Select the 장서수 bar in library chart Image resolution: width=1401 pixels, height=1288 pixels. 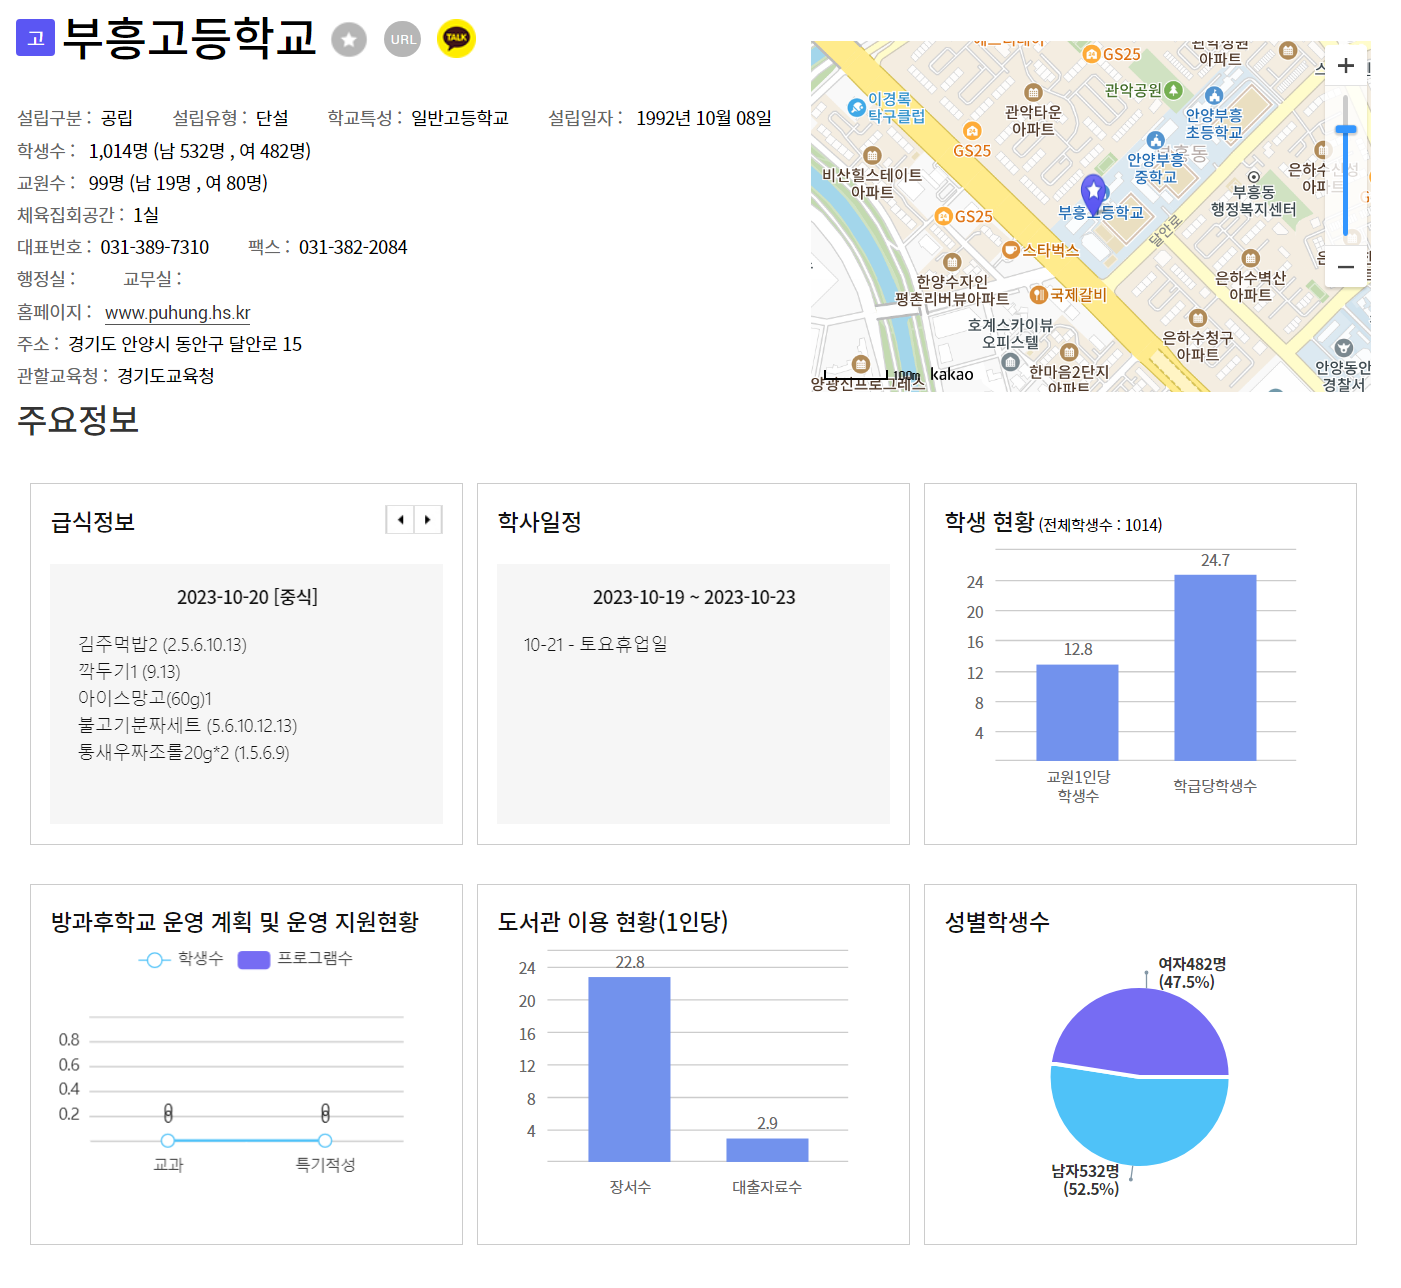pos(629,1069)
